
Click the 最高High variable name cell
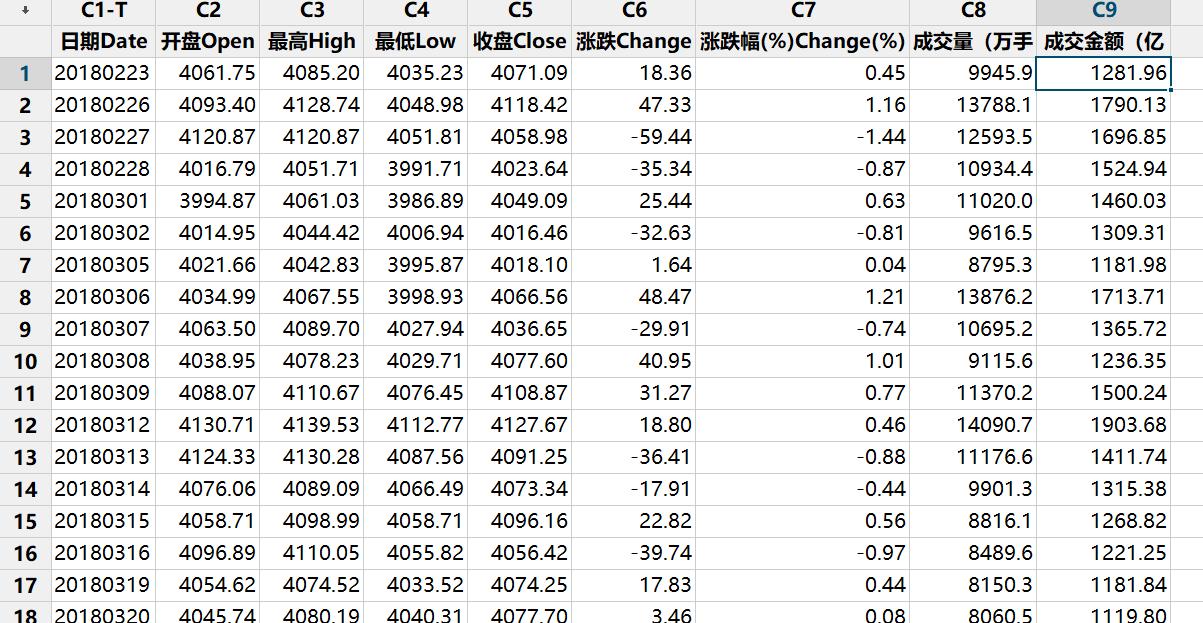pos(312,42)
